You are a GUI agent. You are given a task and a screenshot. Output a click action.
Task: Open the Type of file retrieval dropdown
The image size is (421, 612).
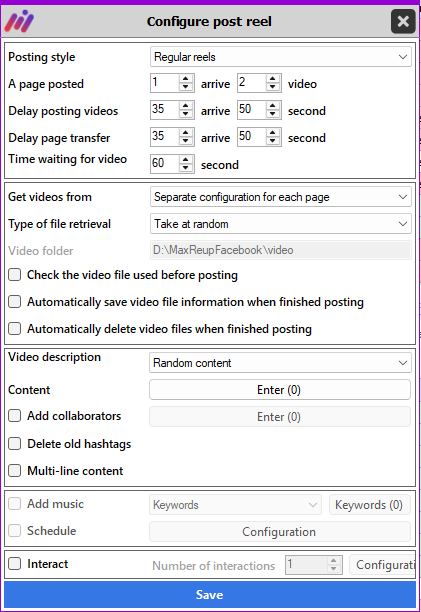point(281,224)
